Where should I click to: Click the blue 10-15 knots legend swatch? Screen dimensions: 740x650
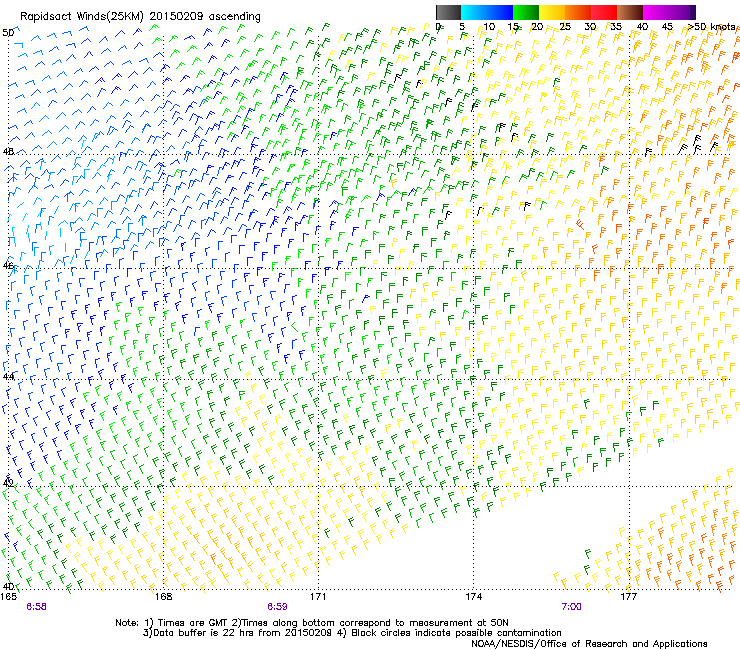coord(500,12)
